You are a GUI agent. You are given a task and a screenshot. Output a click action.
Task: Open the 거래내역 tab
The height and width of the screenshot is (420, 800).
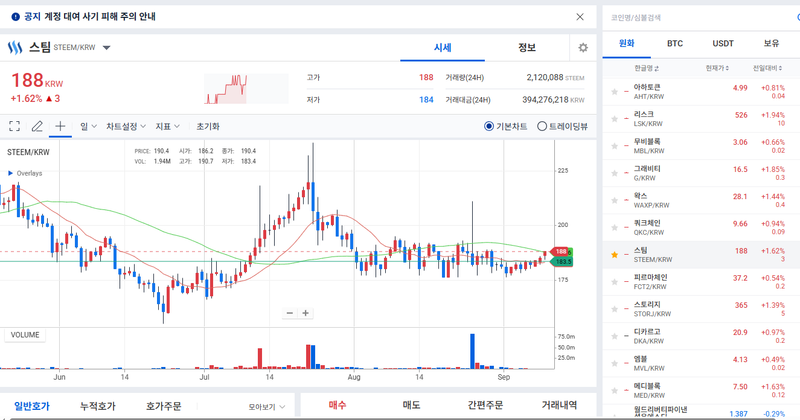559,405
